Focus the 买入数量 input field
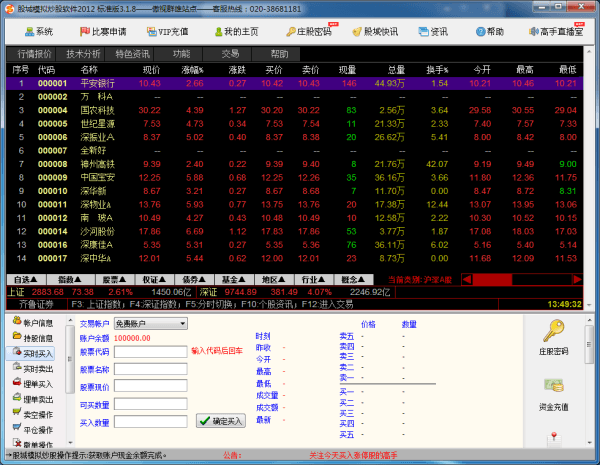 [x=151, y=421]
